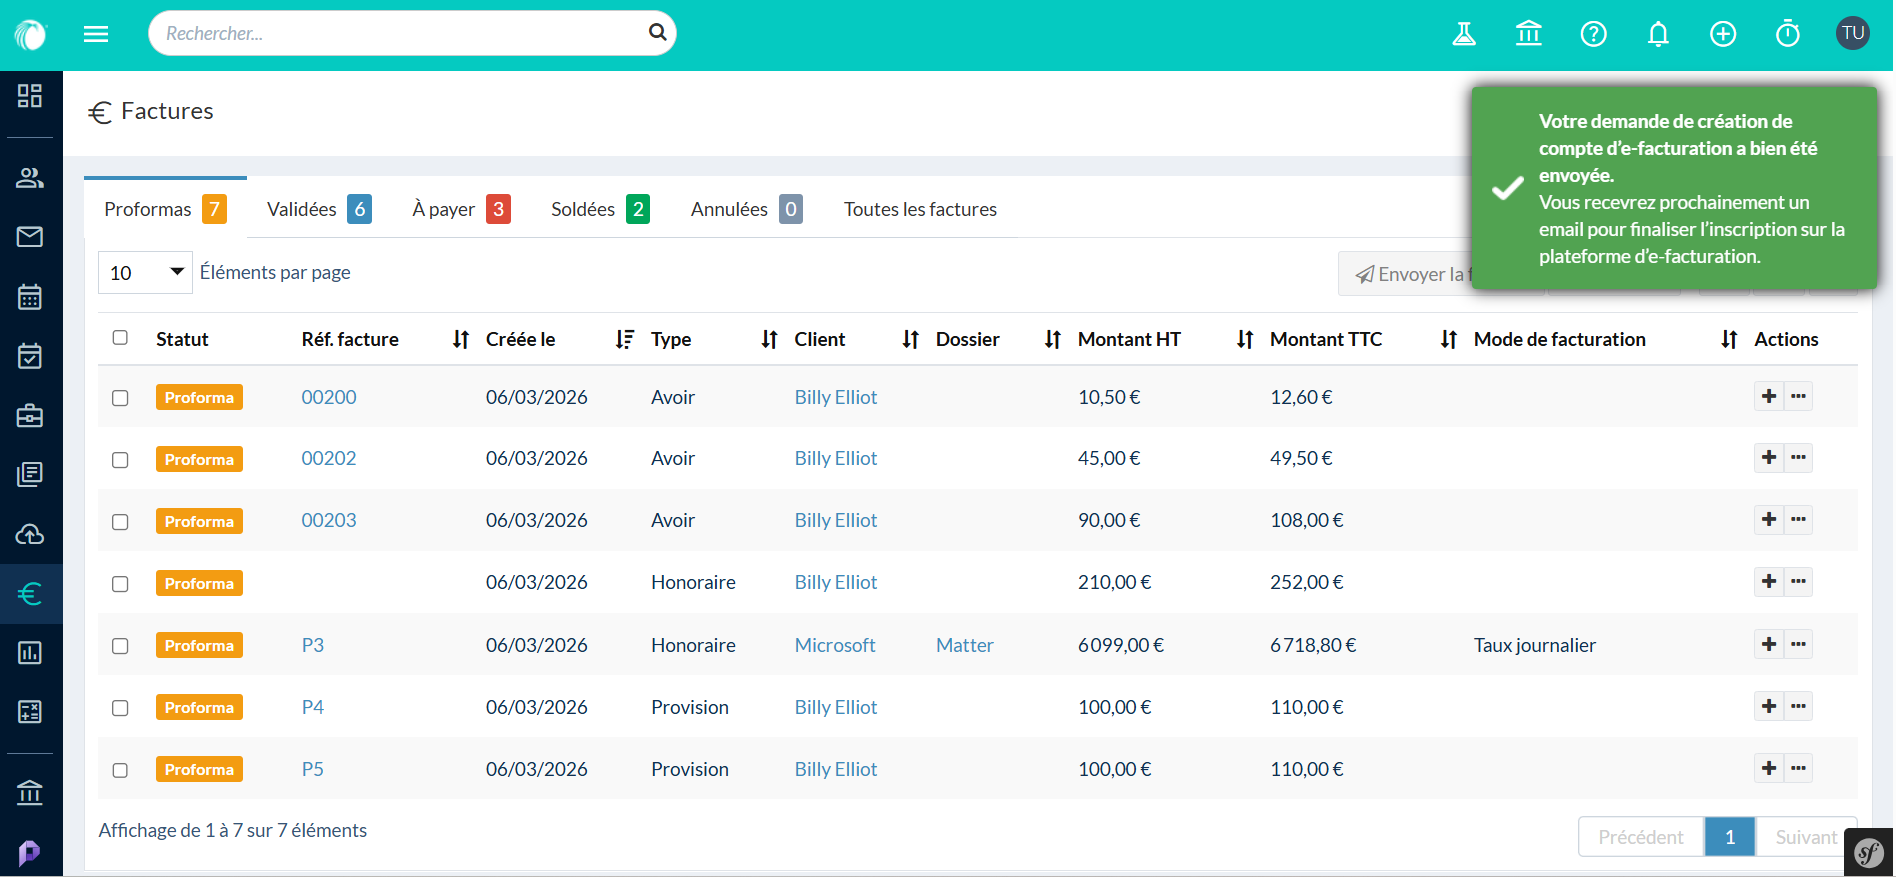
Task: Click the plus circle quick-add icon
Action: 1722,34
